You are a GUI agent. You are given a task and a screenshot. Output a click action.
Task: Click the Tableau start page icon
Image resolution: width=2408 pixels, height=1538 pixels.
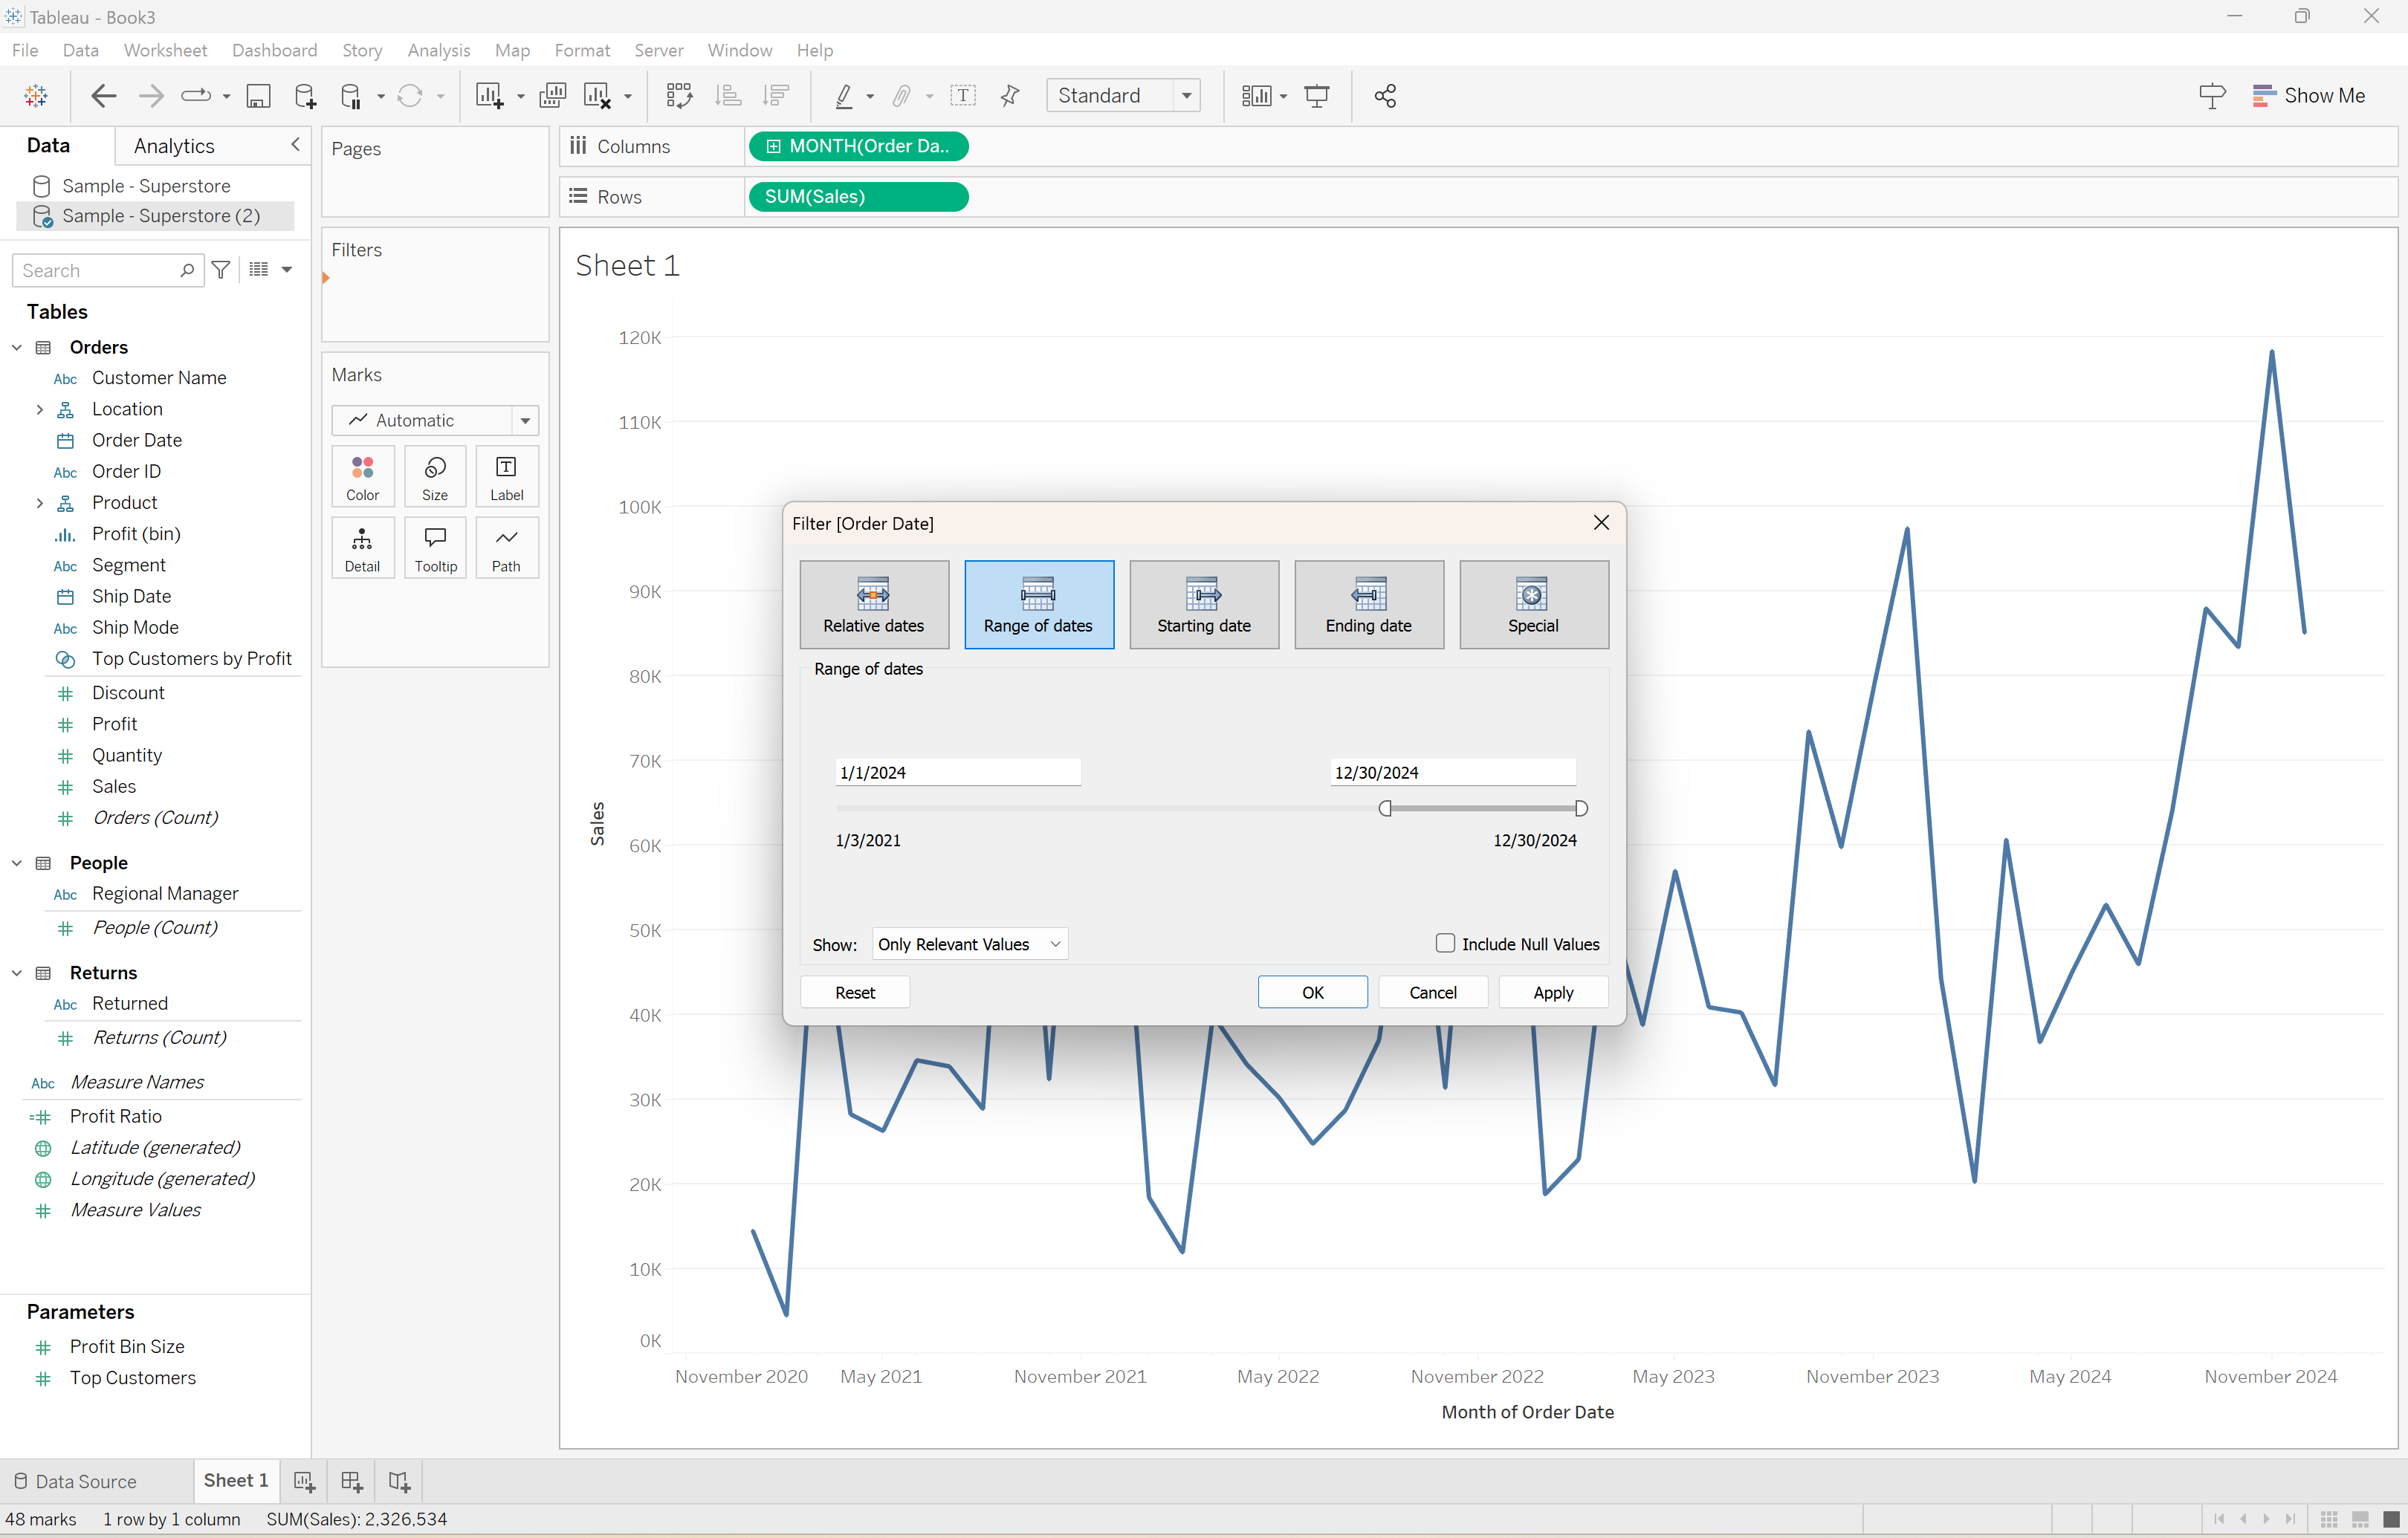pyautogui.click(x=36, y=96)
